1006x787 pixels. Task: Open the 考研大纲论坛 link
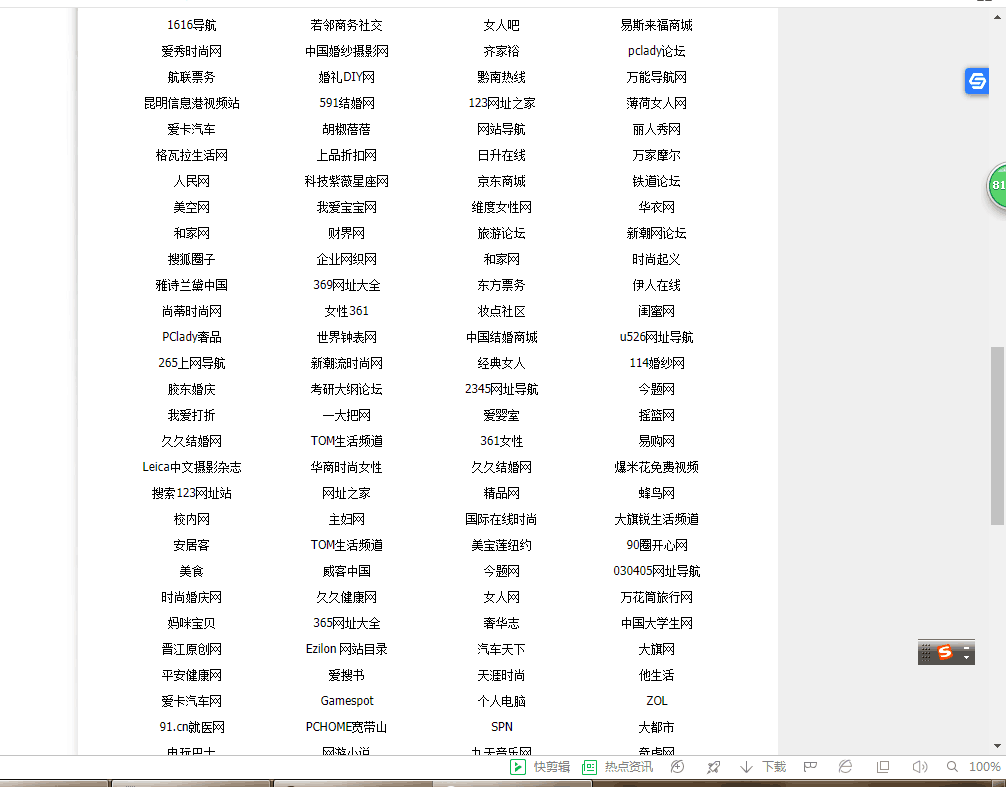pos(346,389)
